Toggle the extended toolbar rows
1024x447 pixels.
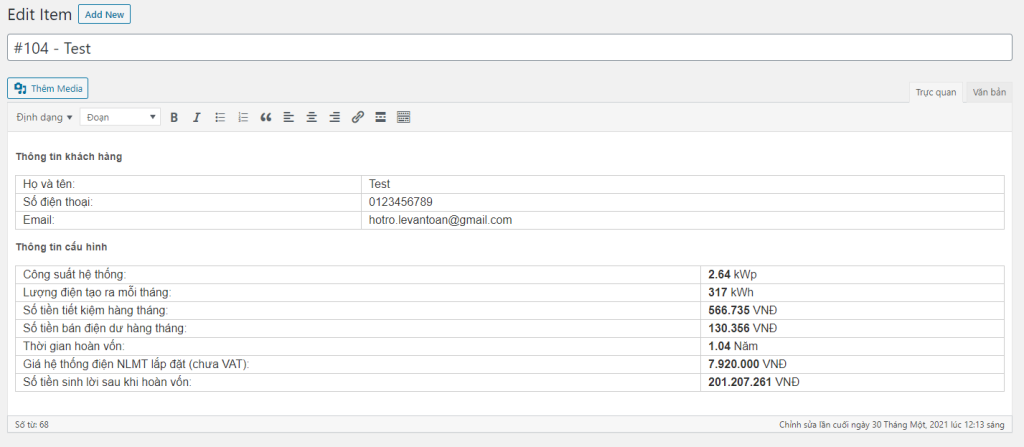(x=404, y=117)
